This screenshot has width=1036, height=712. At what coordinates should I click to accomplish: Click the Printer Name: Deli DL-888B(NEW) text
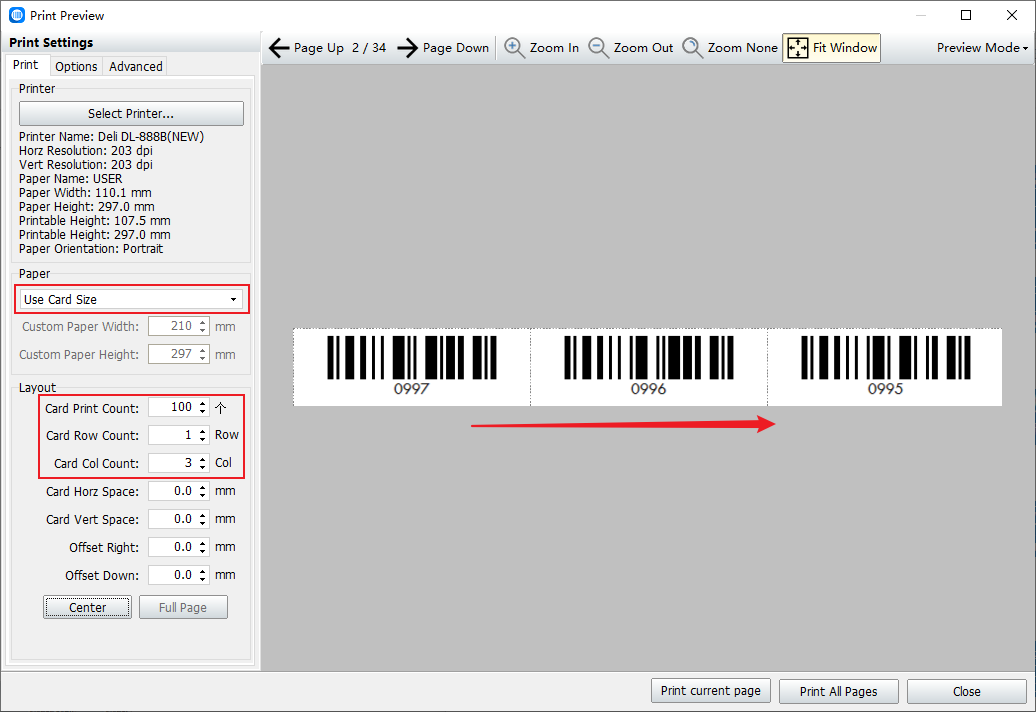pos(112,137)
